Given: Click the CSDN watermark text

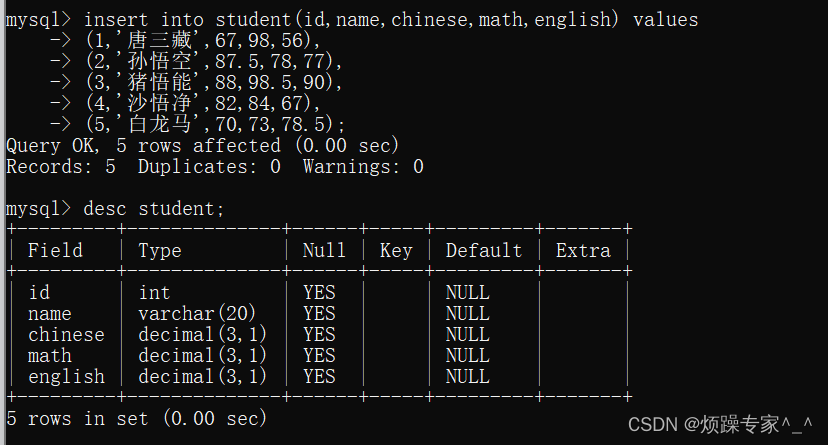Looking at the screenshot, I should click(x=720, y=424).
